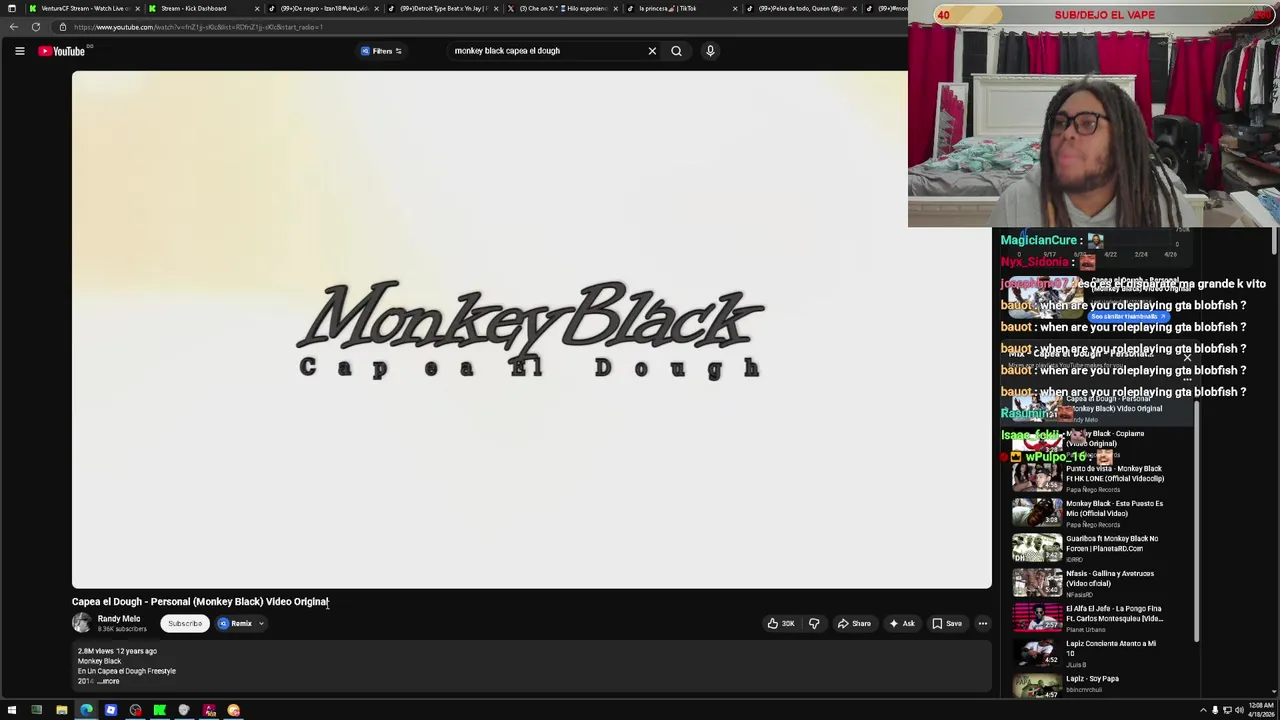The width and height of the screenshot is (1280, 720).
Task: Expand description with ...more link
Action: click(109, 681)
